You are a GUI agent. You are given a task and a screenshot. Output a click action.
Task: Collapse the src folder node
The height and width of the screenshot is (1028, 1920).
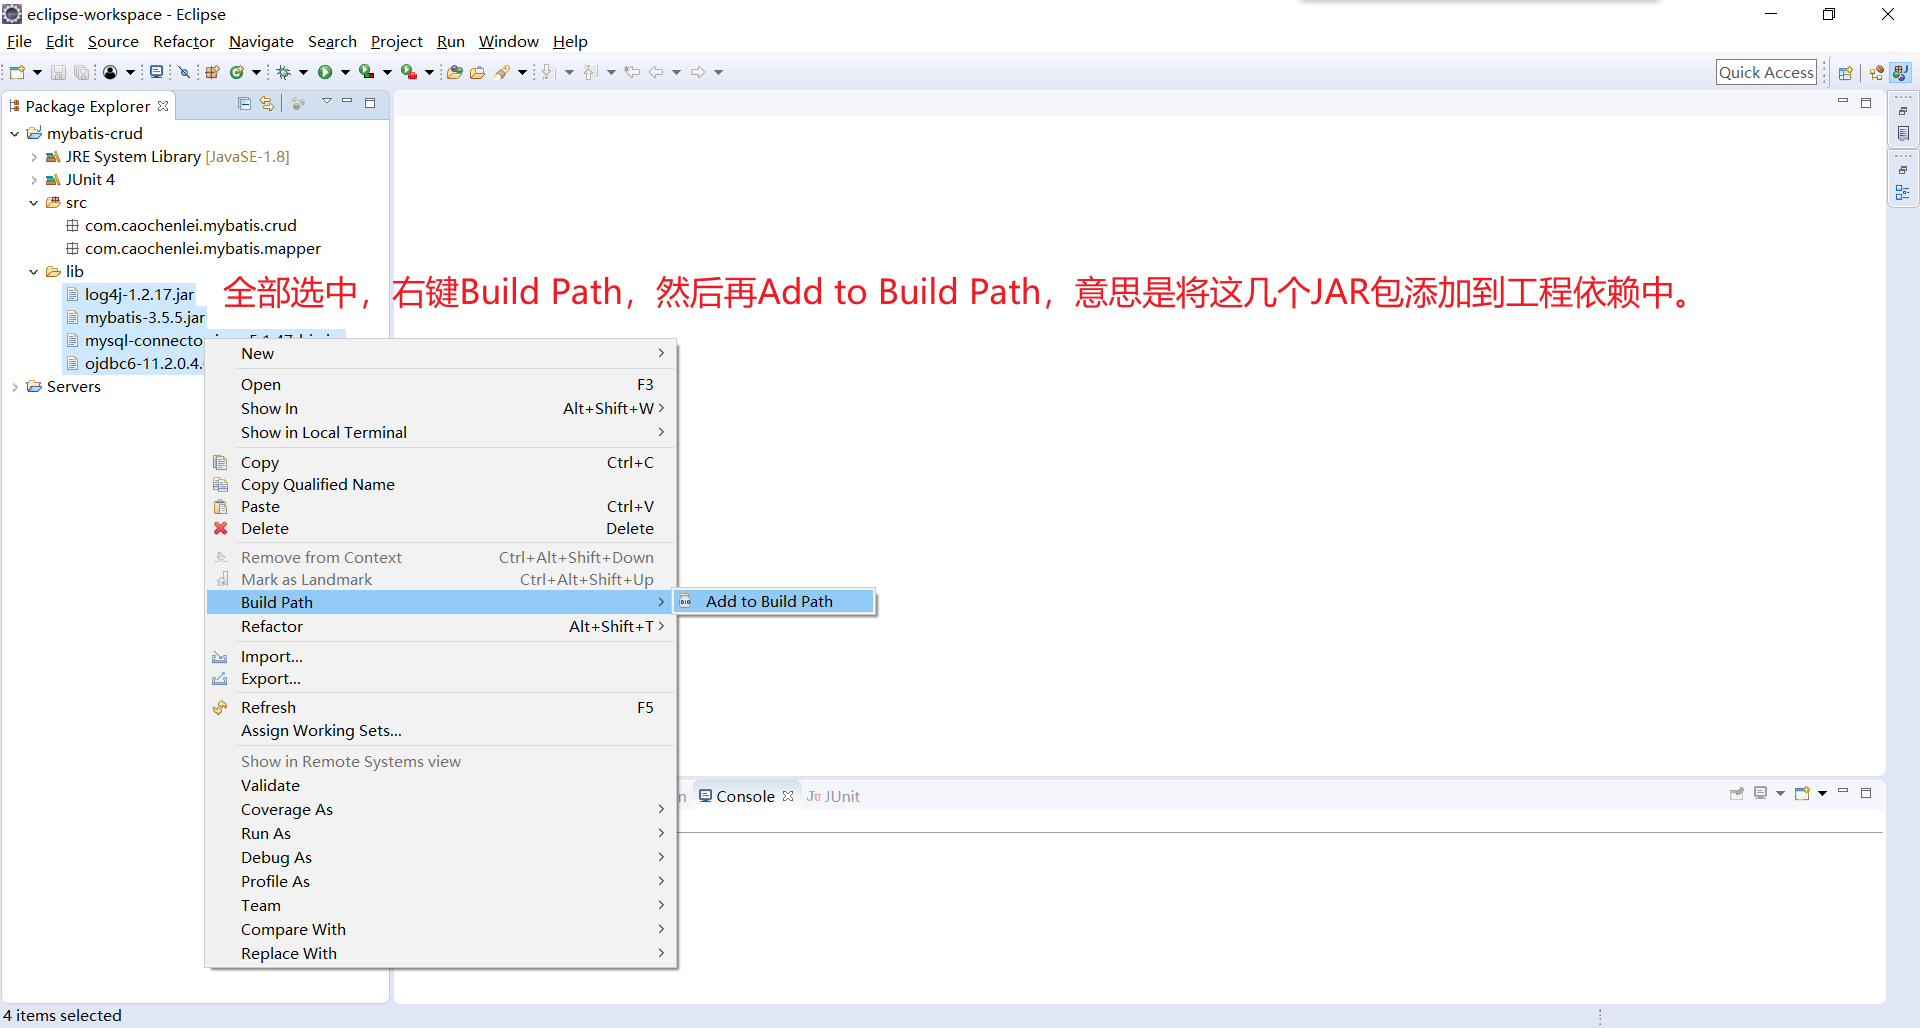click(33, 203)
